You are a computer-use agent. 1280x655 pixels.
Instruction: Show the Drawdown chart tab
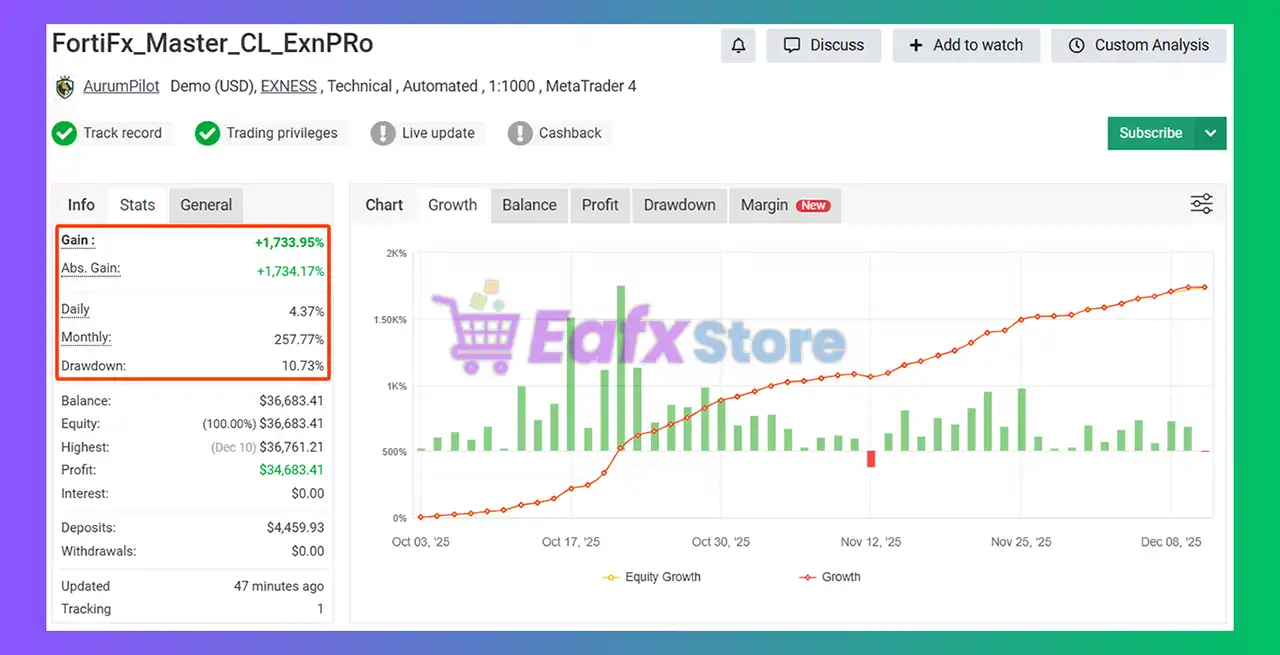pyautogui.click(x=679, y=205)
